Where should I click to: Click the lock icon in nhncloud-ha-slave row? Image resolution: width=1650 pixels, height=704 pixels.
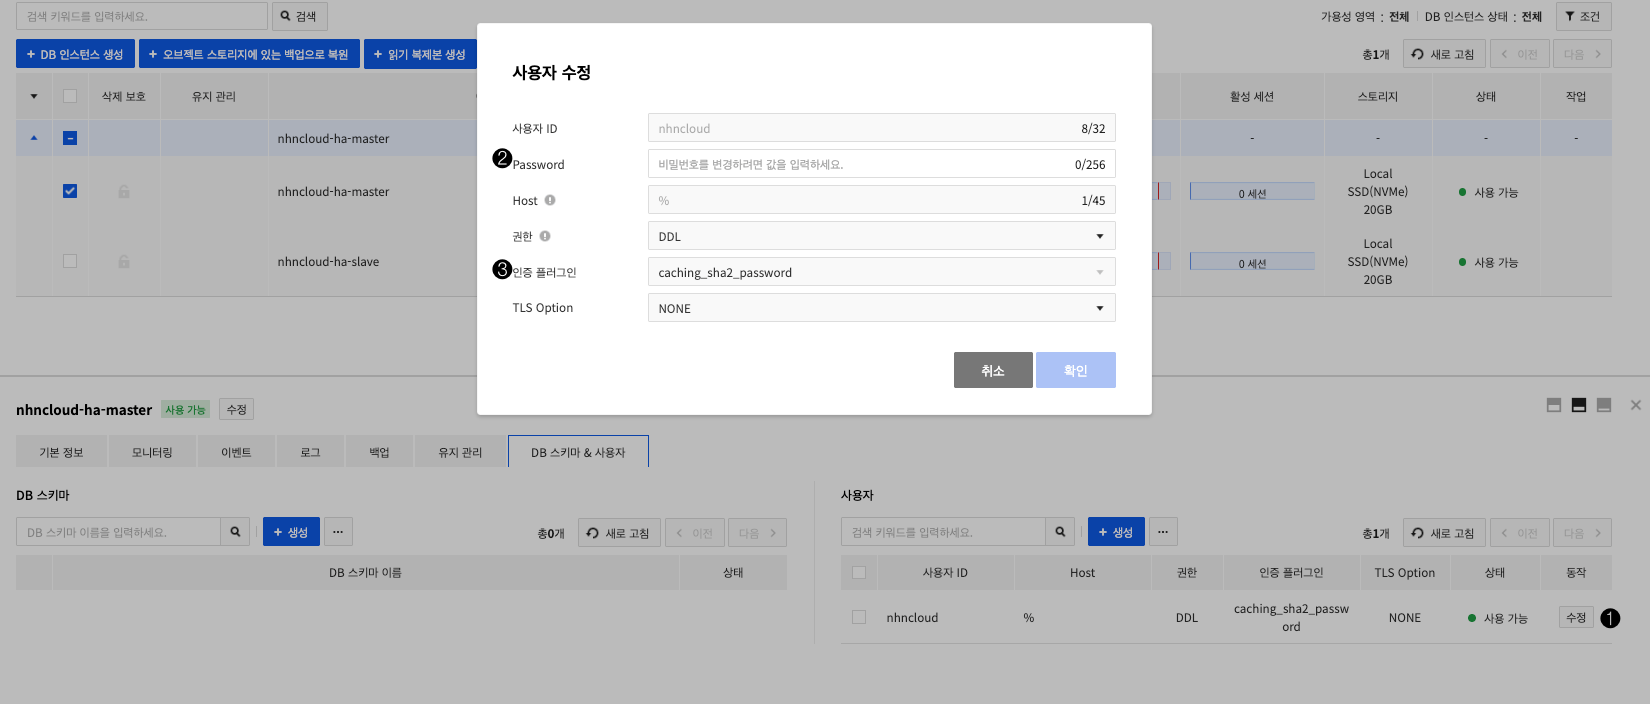(124, 261)
